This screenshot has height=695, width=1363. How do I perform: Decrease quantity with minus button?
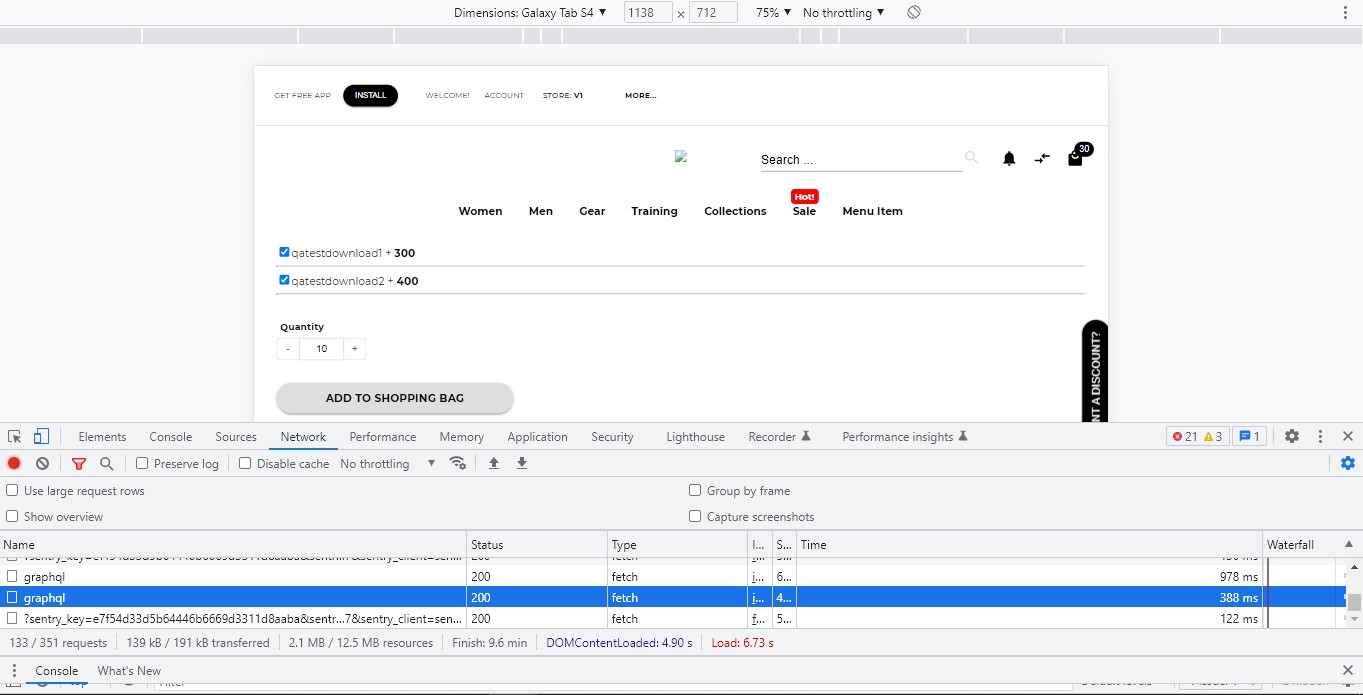pos(288,349)
